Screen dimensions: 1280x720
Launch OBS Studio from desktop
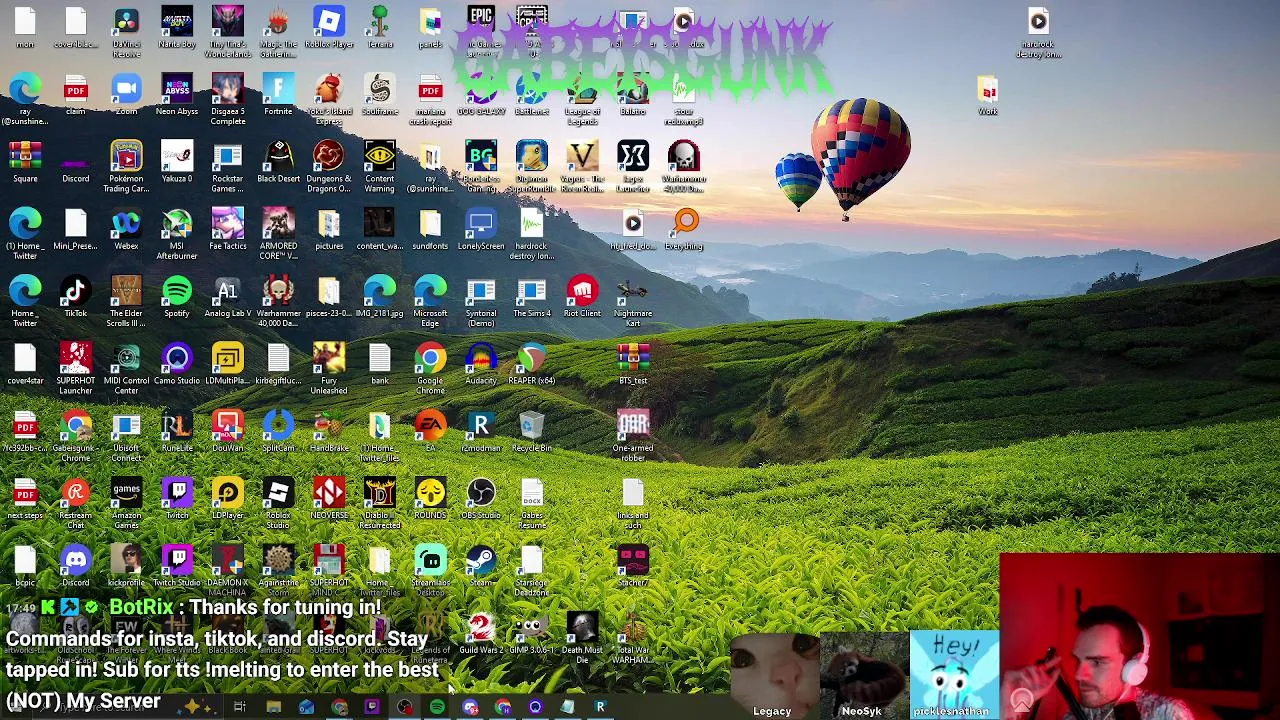(481, 499)
